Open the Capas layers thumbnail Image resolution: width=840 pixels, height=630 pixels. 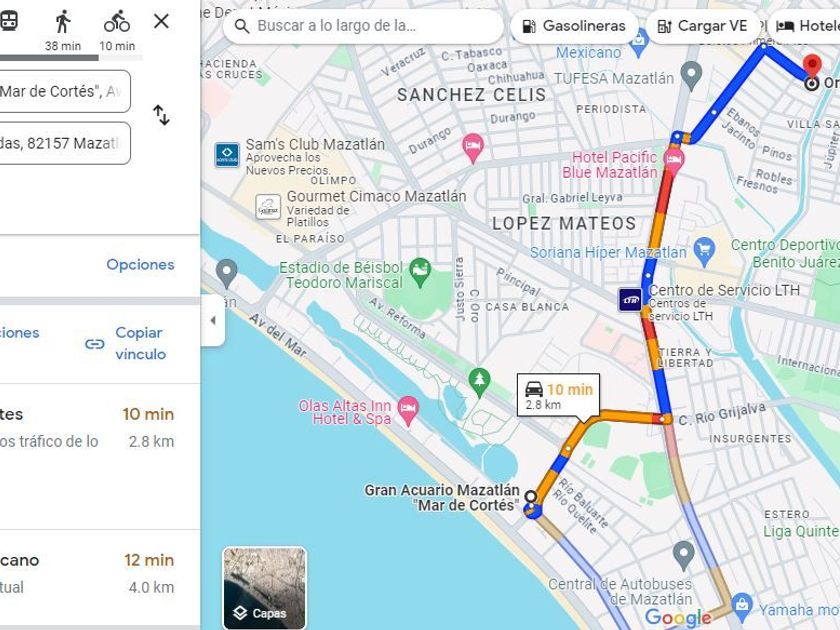tap(265, 588)
